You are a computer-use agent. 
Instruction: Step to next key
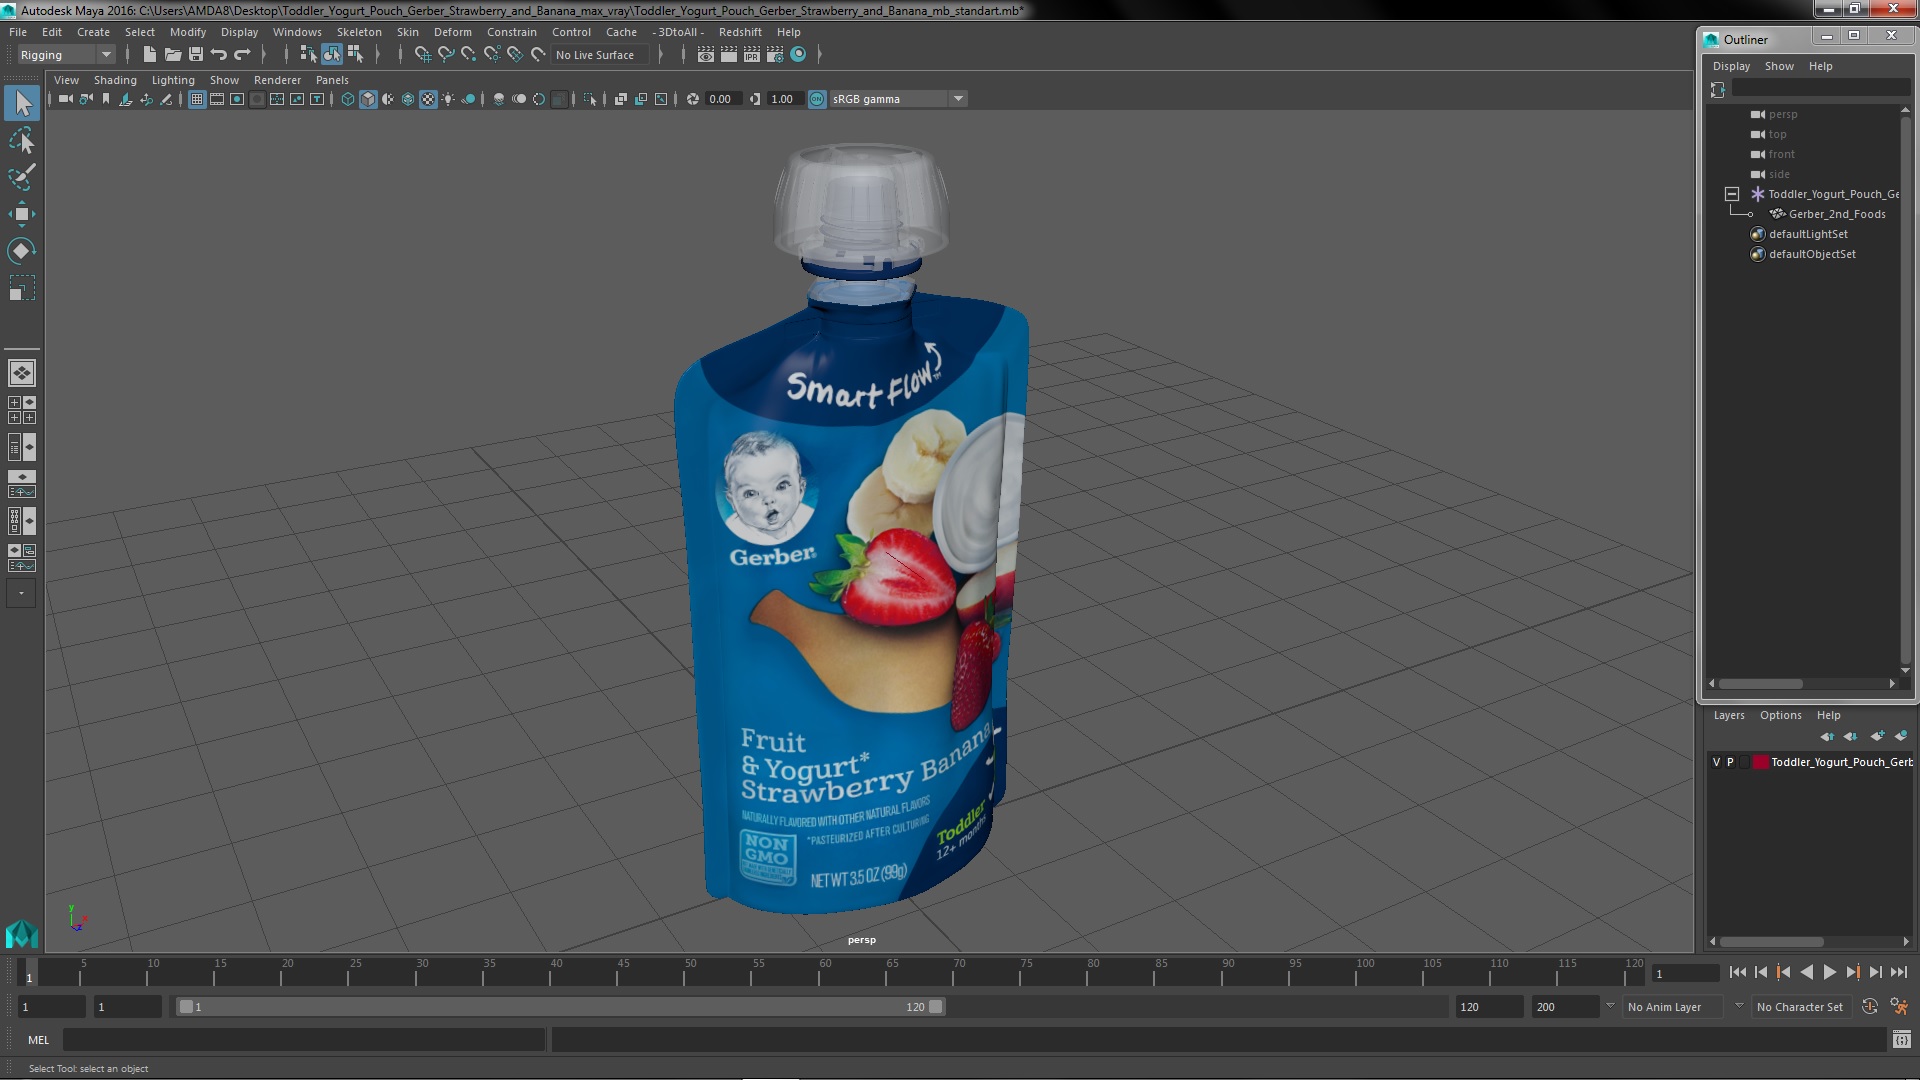point(1852,972)
